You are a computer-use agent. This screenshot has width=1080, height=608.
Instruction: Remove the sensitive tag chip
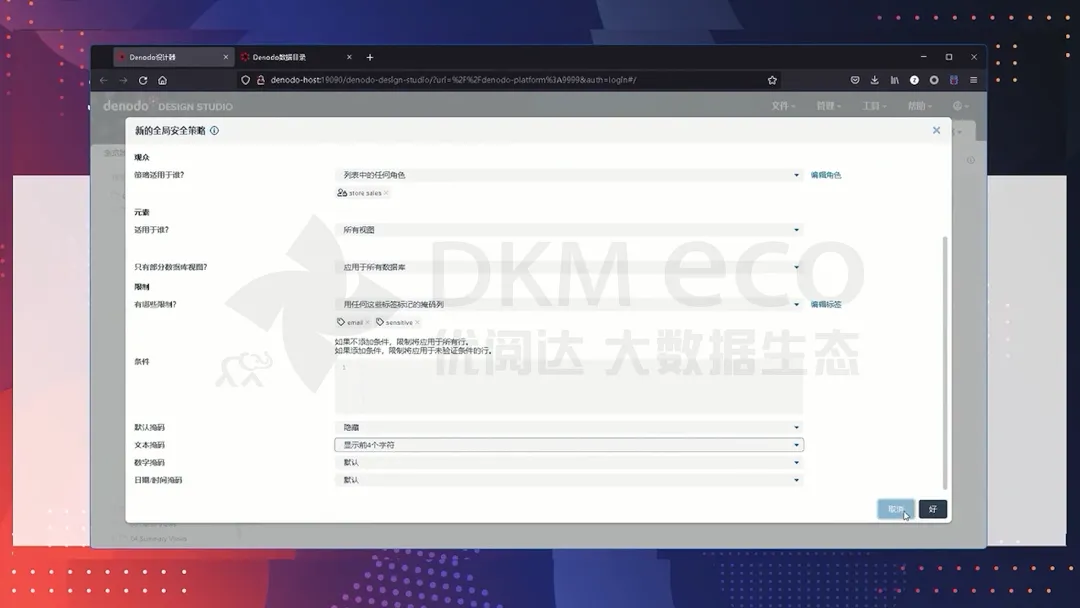(x=417, y=323)
